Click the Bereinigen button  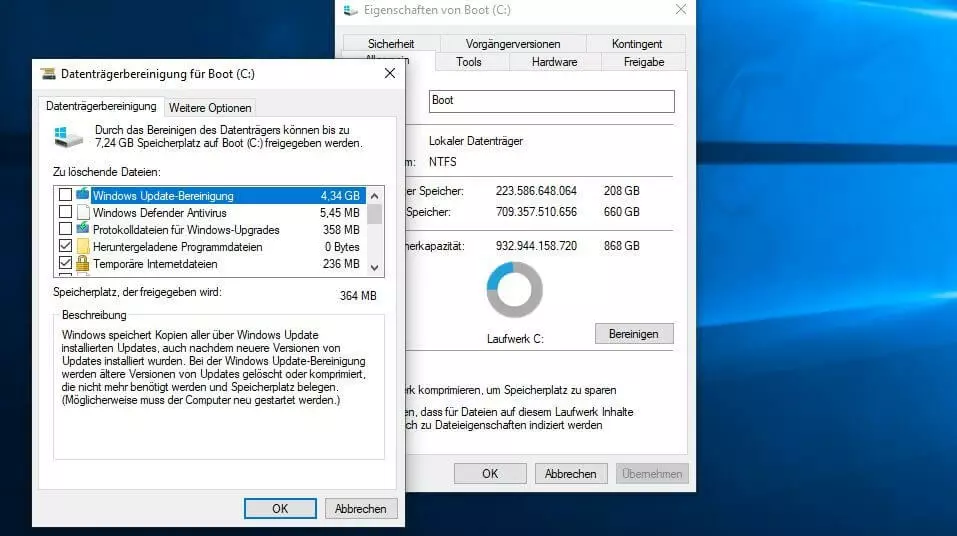pyautogui.click(x=634, y=334)
